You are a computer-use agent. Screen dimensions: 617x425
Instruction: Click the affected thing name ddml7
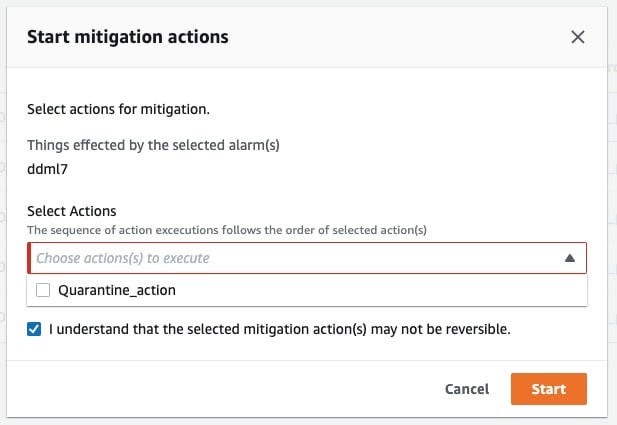tap(48, 169)
